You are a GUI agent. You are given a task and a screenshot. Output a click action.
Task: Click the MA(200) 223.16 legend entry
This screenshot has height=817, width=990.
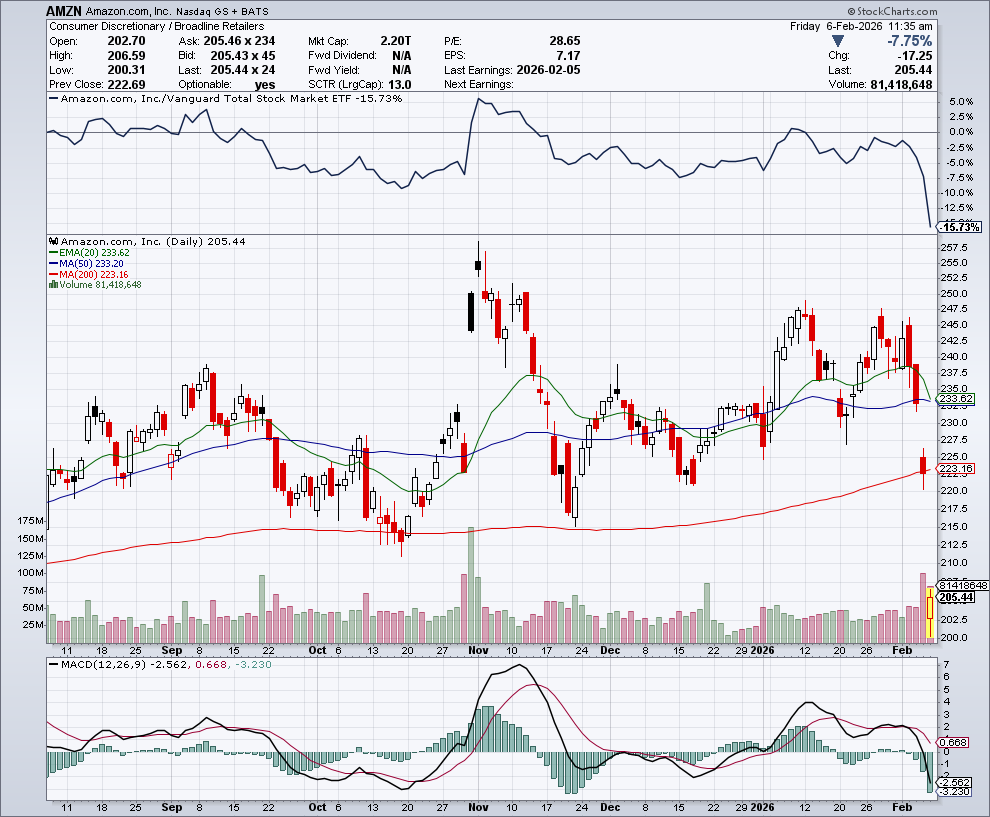click(x=93, y=274)
